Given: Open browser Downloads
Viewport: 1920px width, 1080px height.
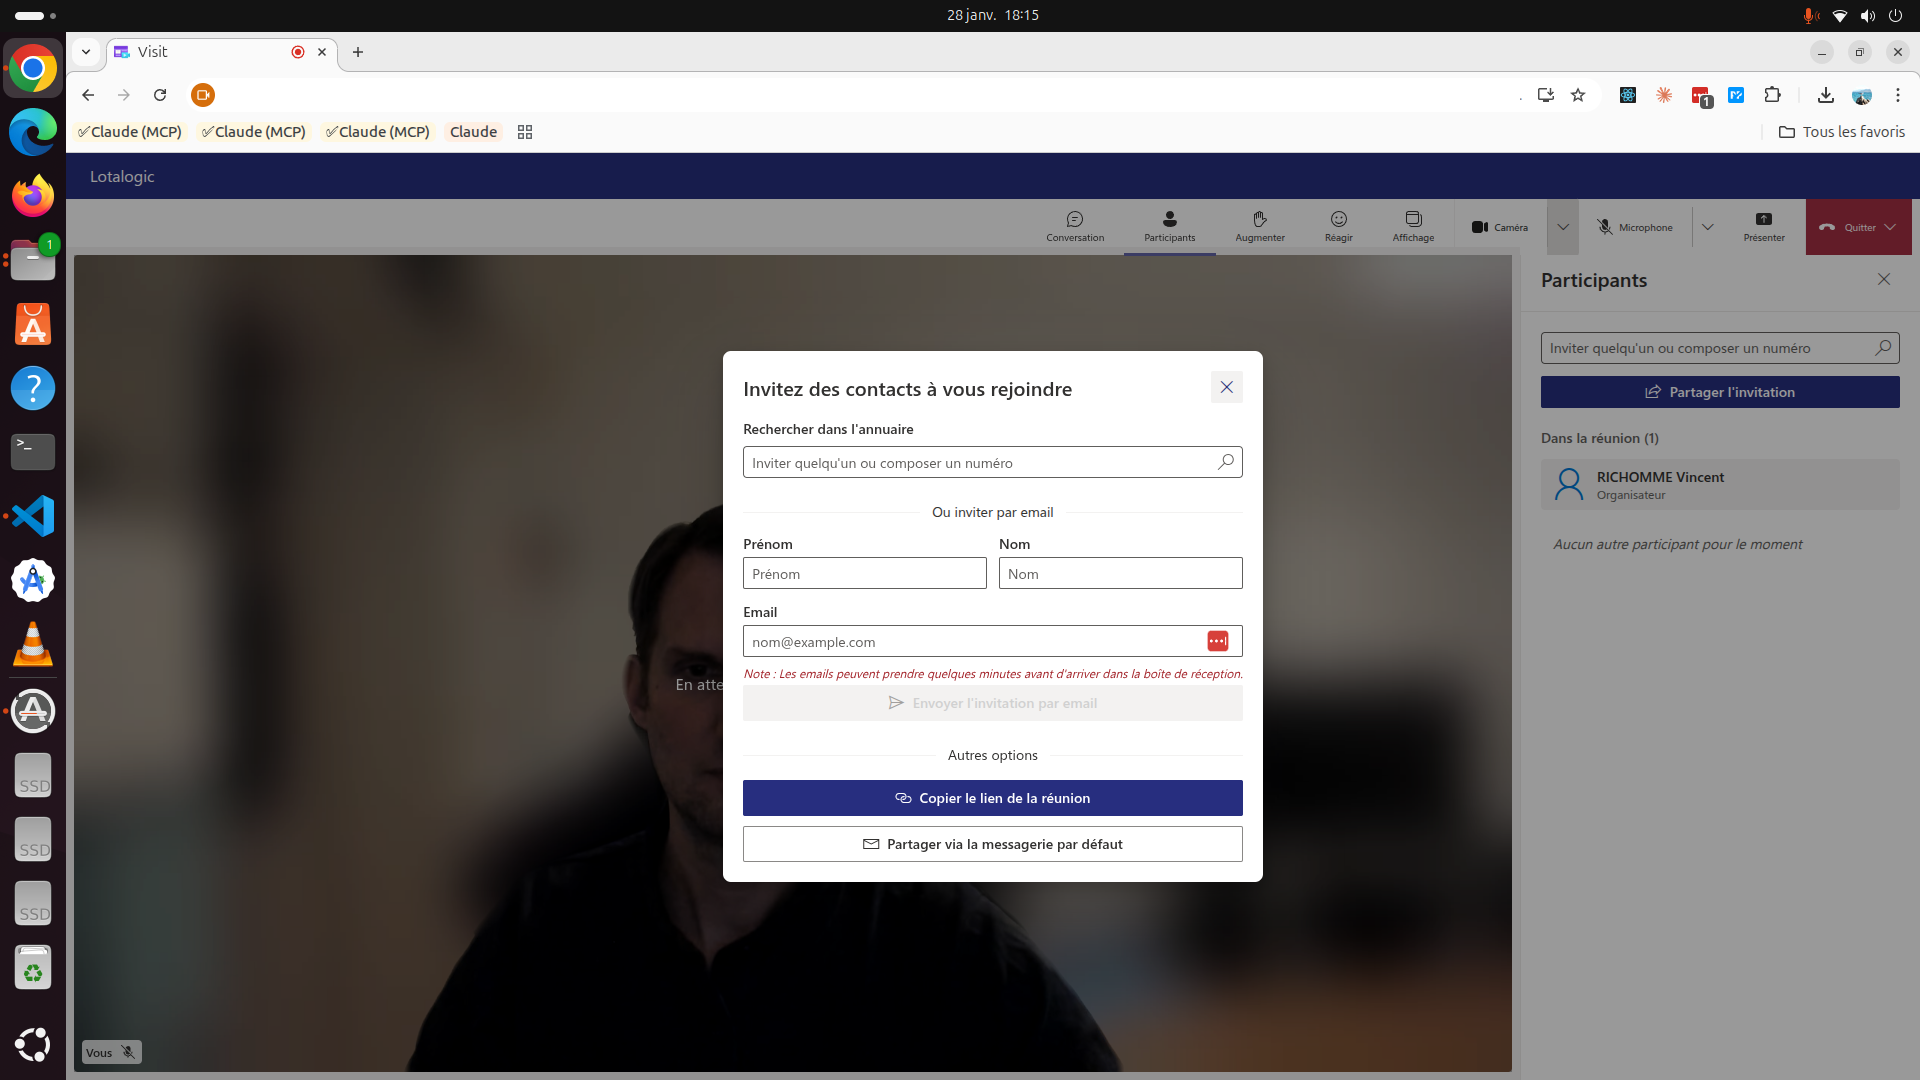Looking at the screenshot, I should click(x=1825, y=95).
